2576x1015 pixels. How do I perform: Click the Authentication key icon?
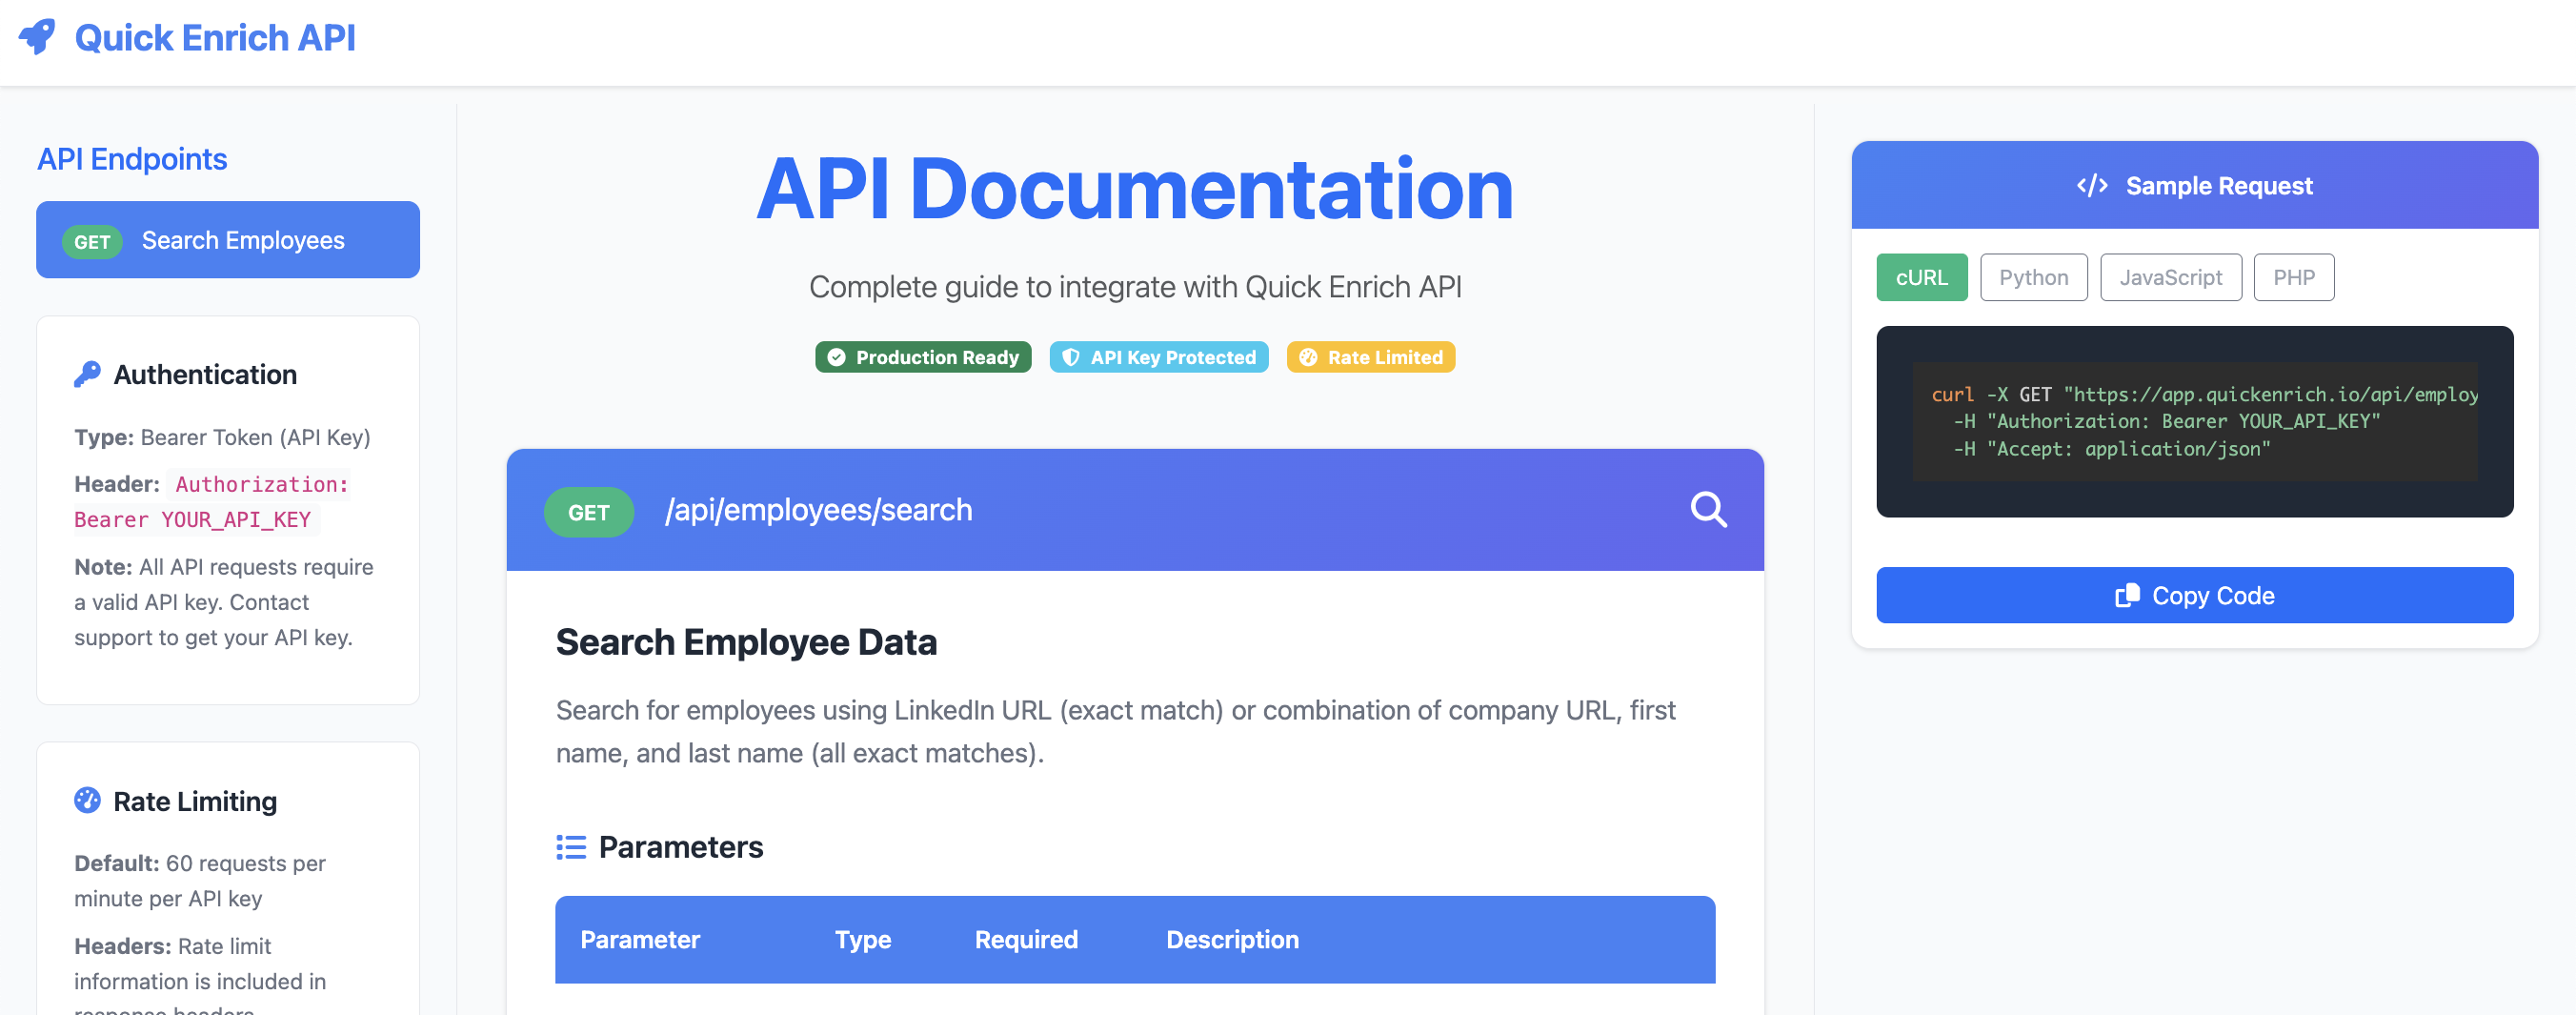(x=87, y=374)
